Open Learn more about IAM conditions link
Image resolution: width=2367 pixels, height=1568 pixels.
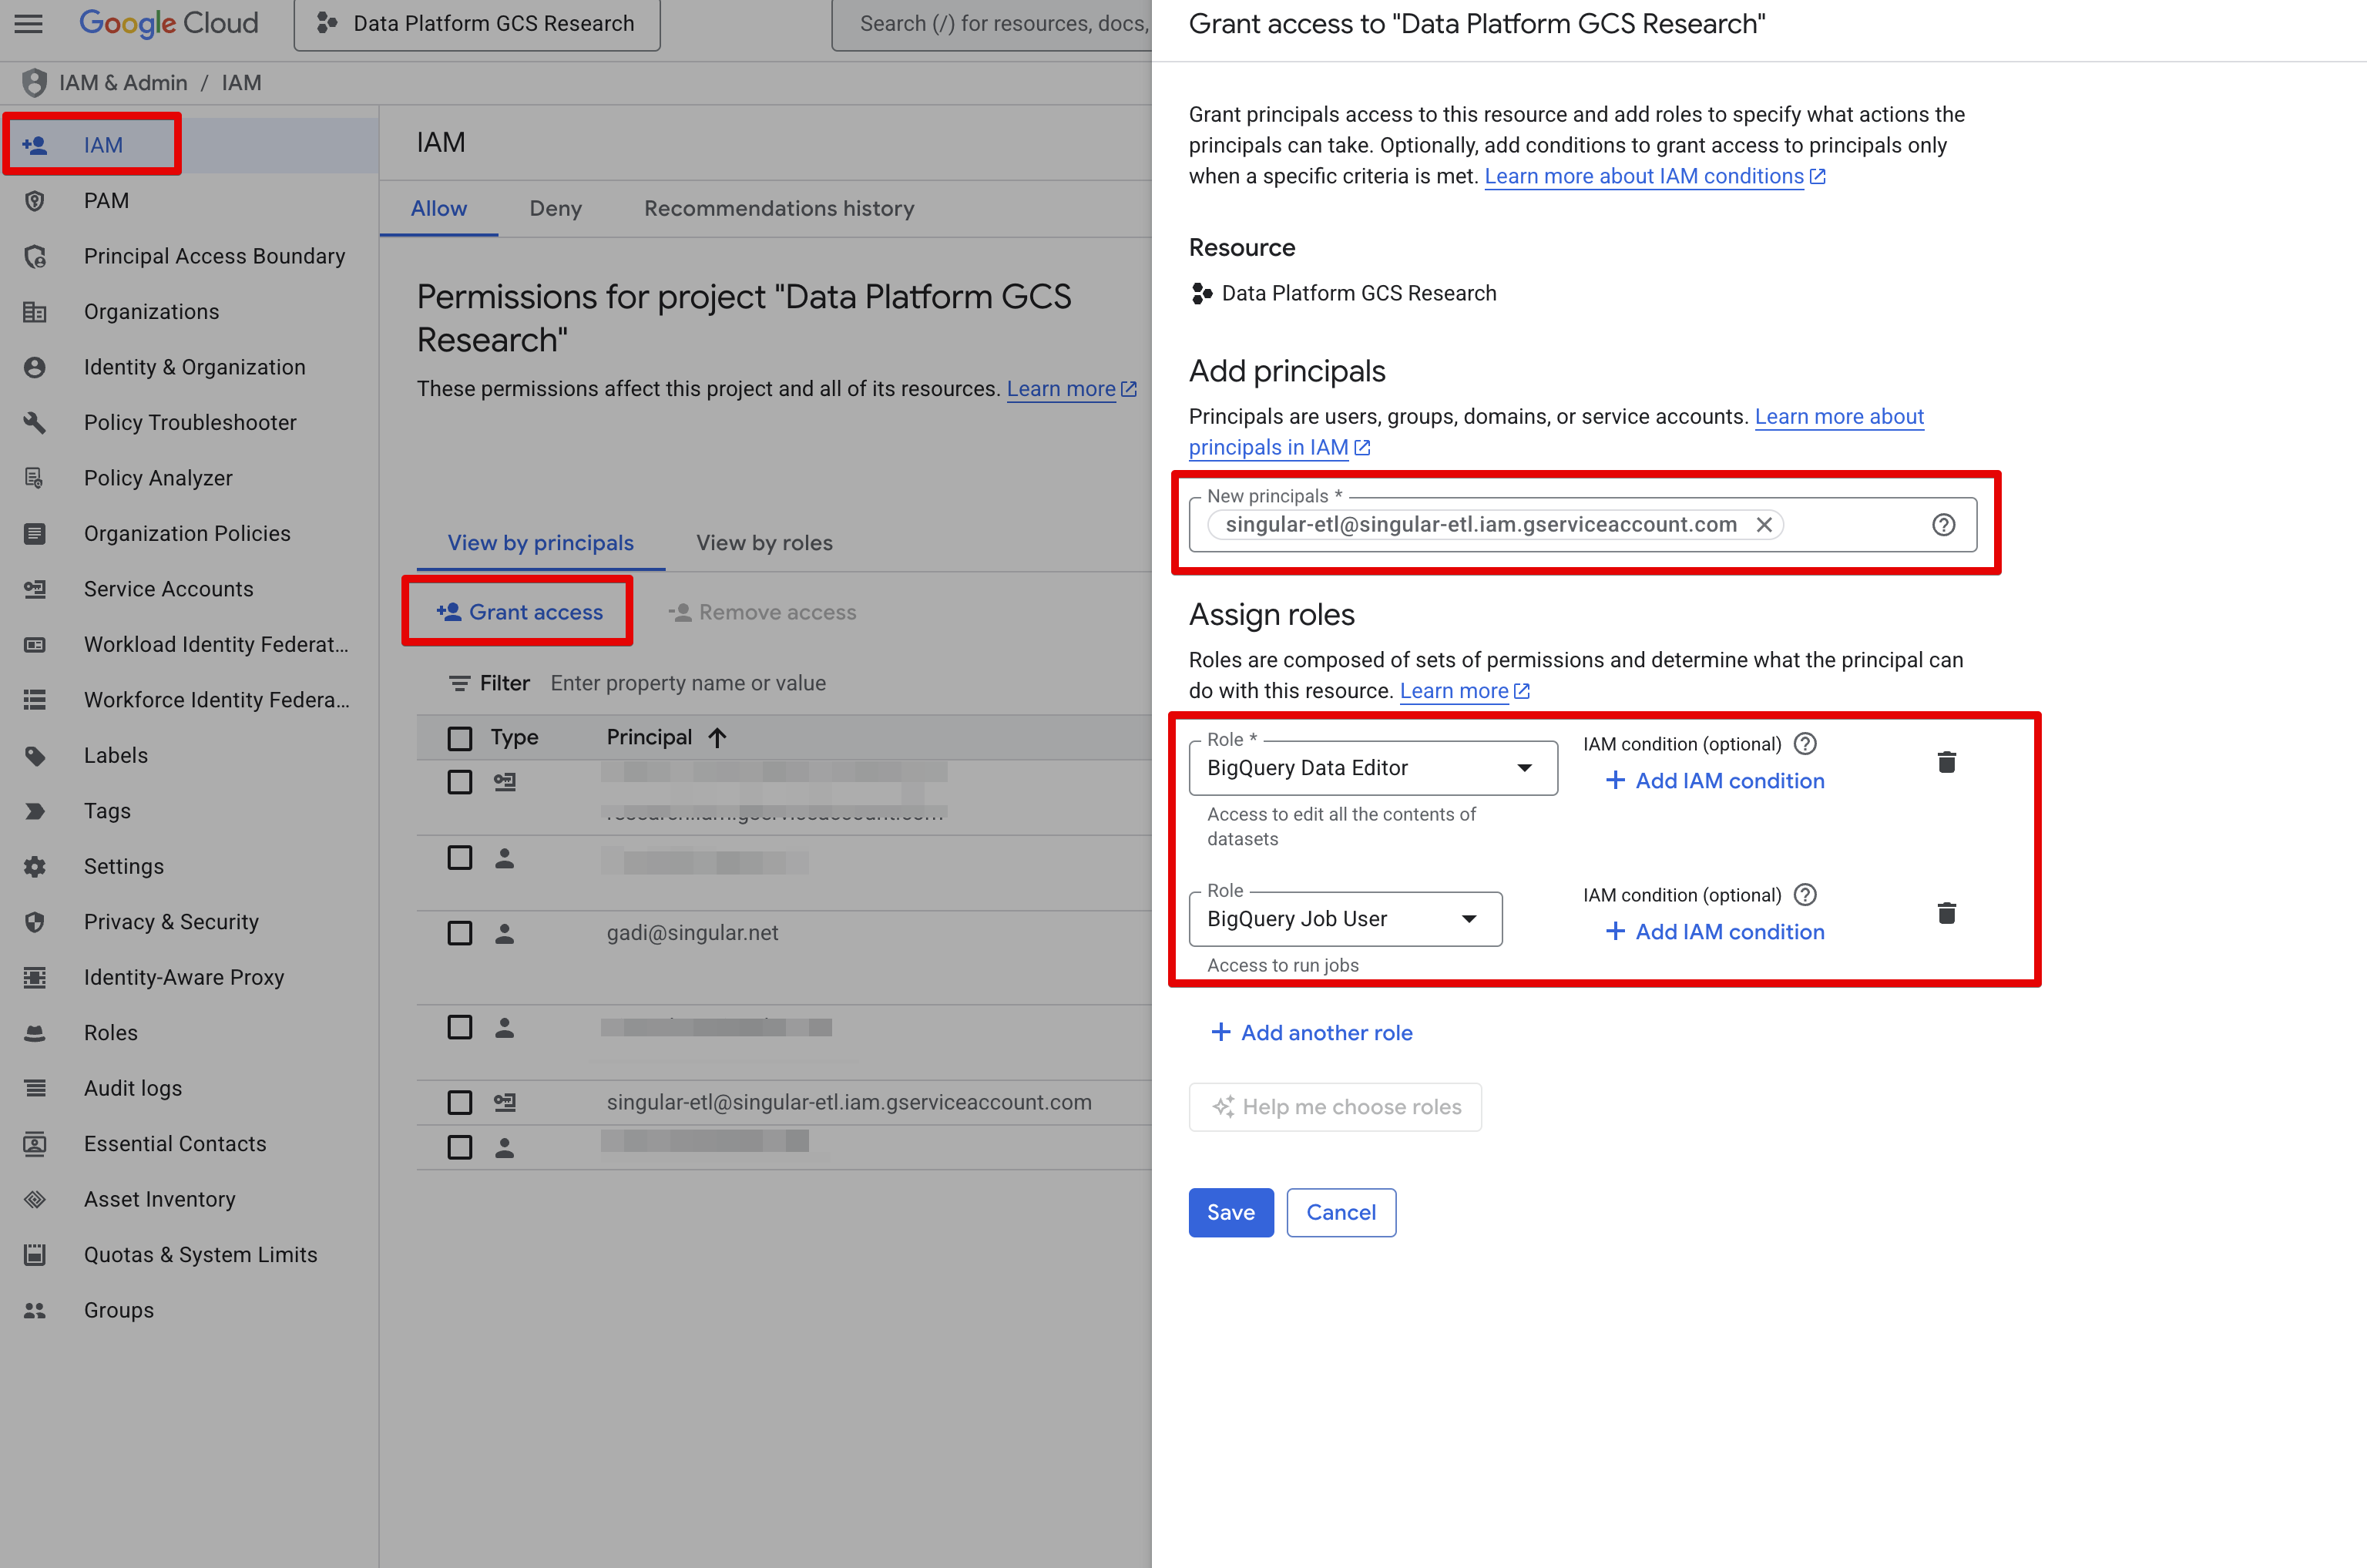[1655, 177]
